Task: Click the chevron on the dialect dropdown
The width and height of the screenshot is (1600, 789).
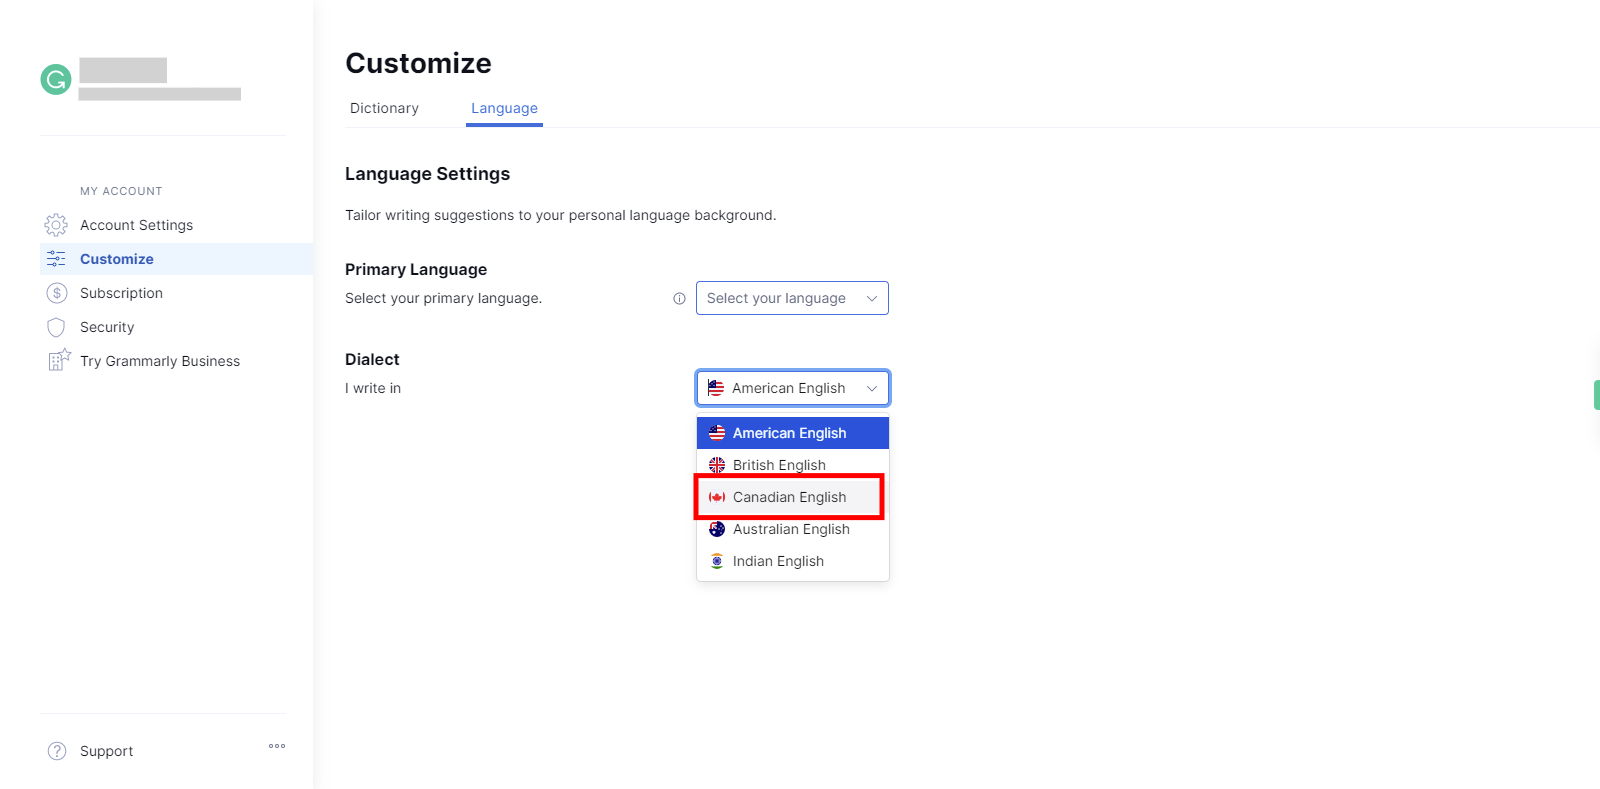Action: tap(872, 388)
